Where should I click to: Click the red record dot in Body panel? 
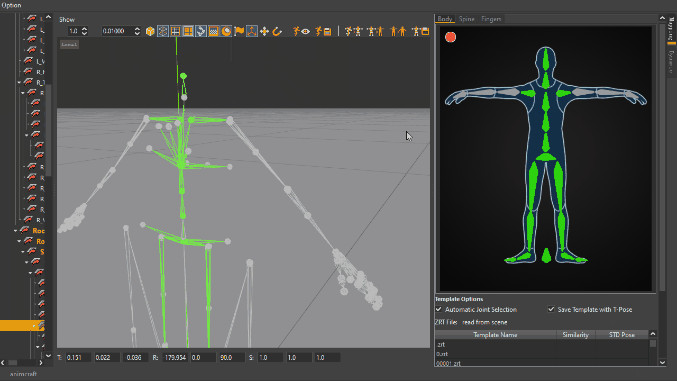[450, 37]
